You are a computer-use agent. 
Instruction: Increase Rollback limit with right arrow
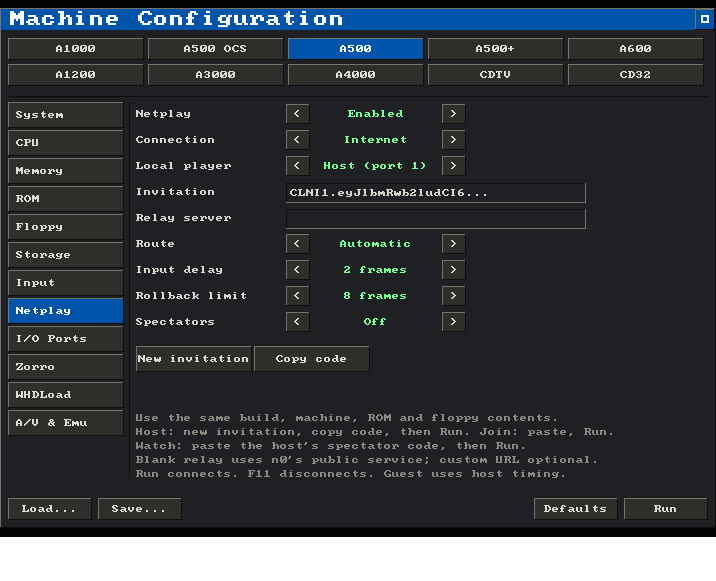[453, 296]
